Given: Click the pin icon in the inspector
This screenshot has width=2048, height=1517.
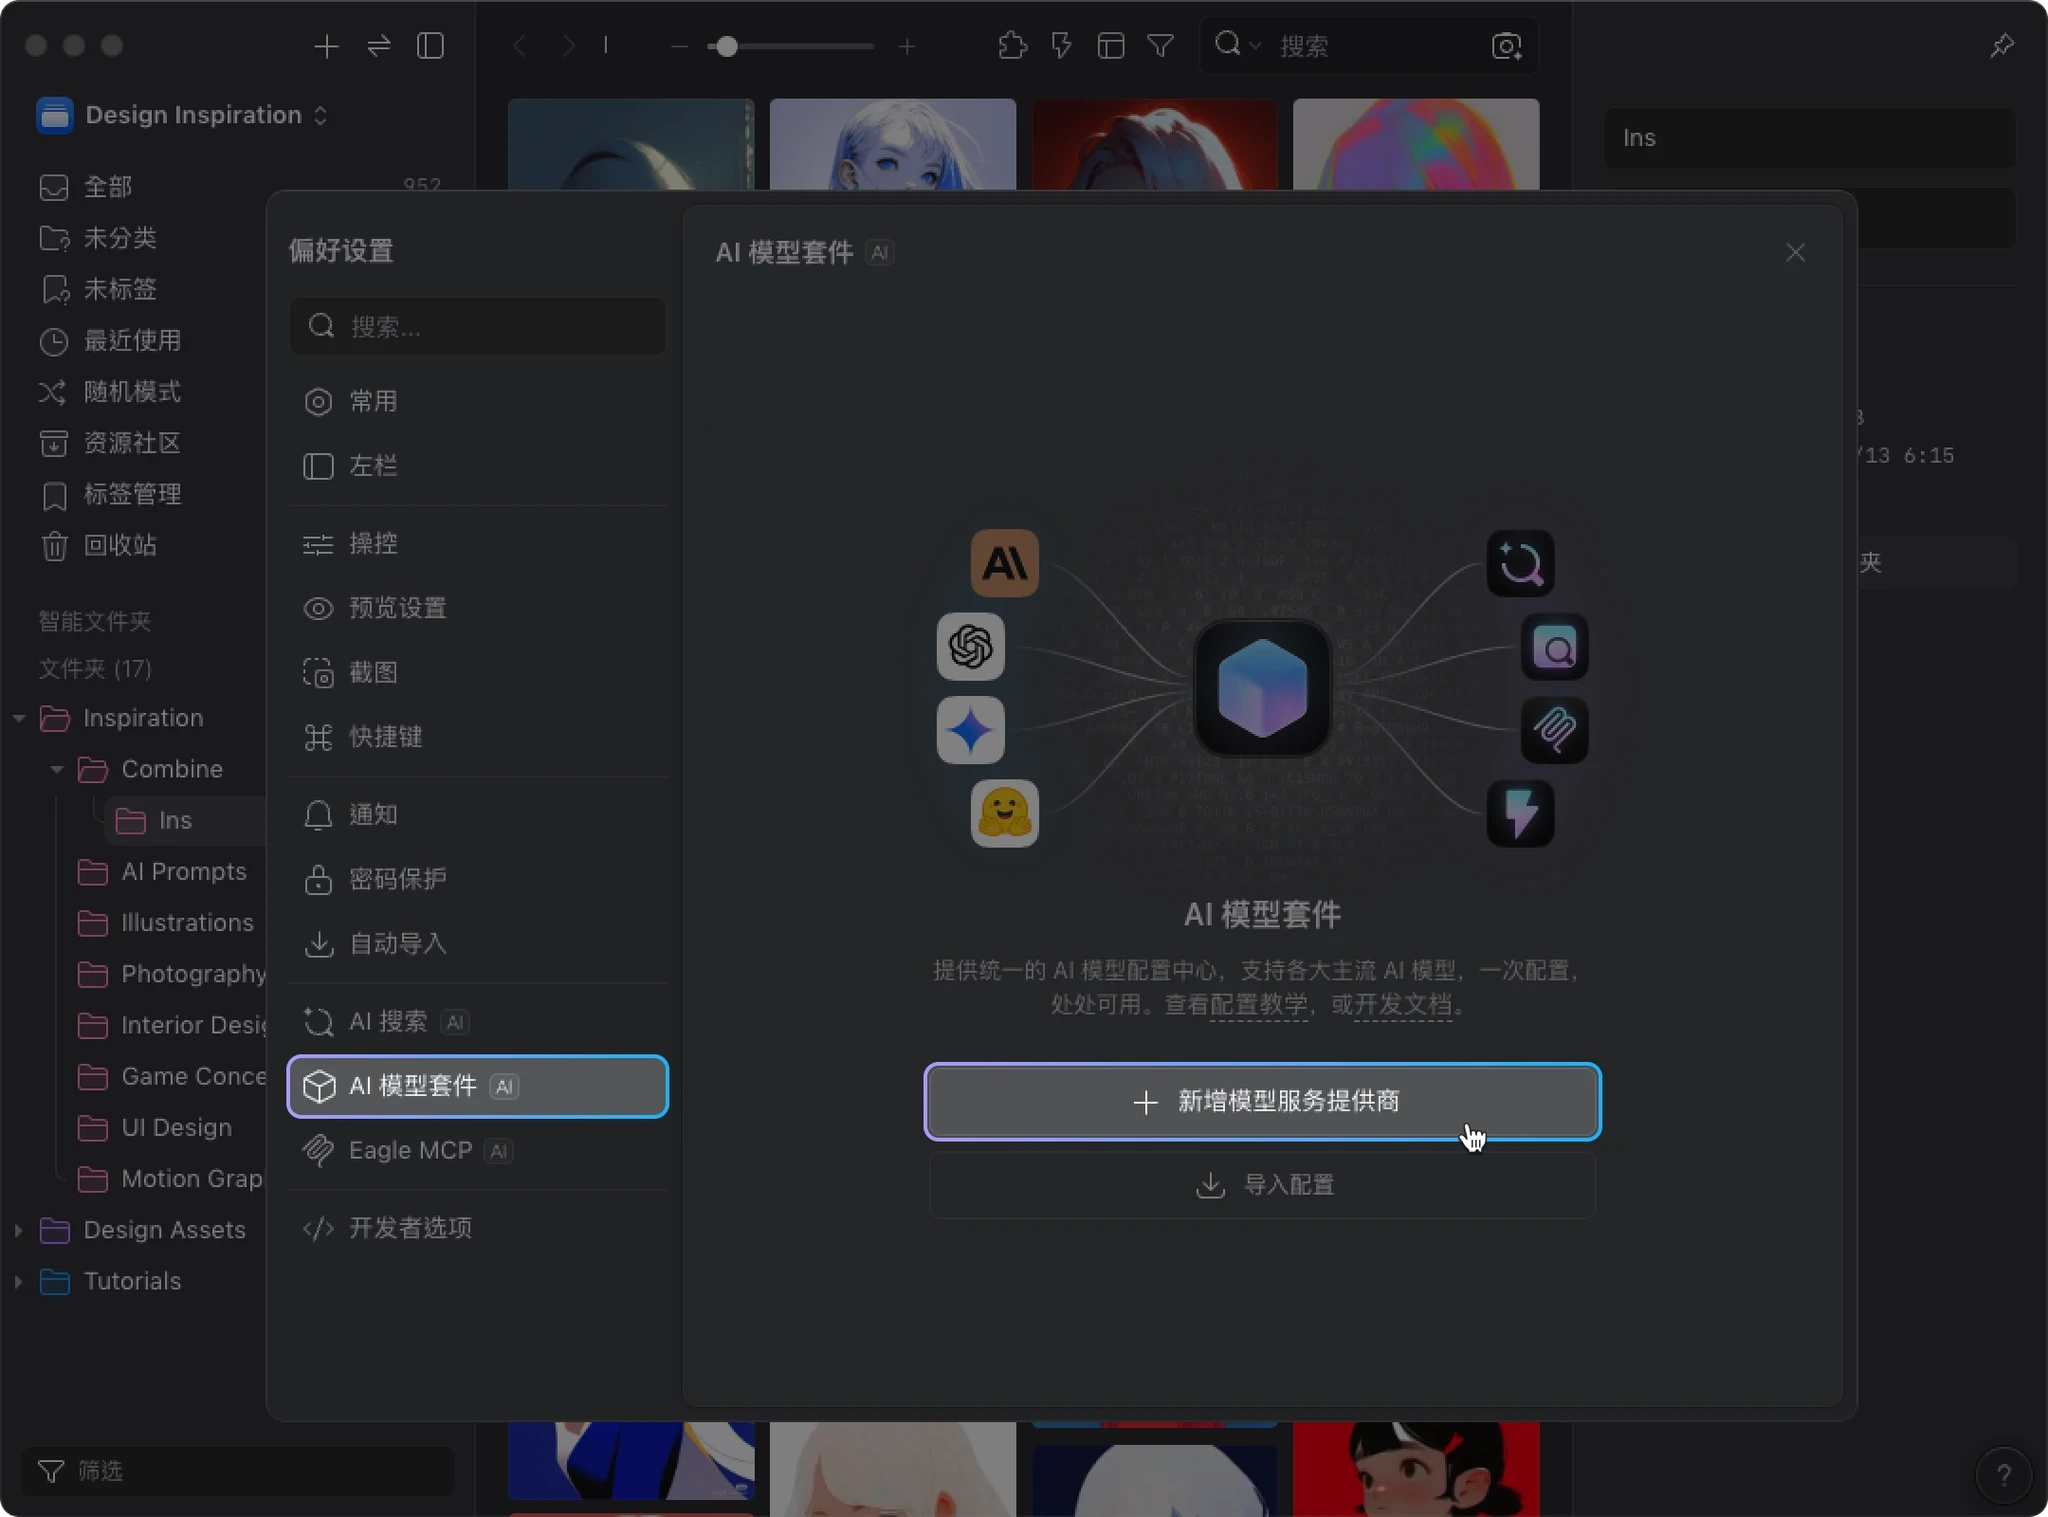Looking at the screenshot, I should tap(2001, 46).
